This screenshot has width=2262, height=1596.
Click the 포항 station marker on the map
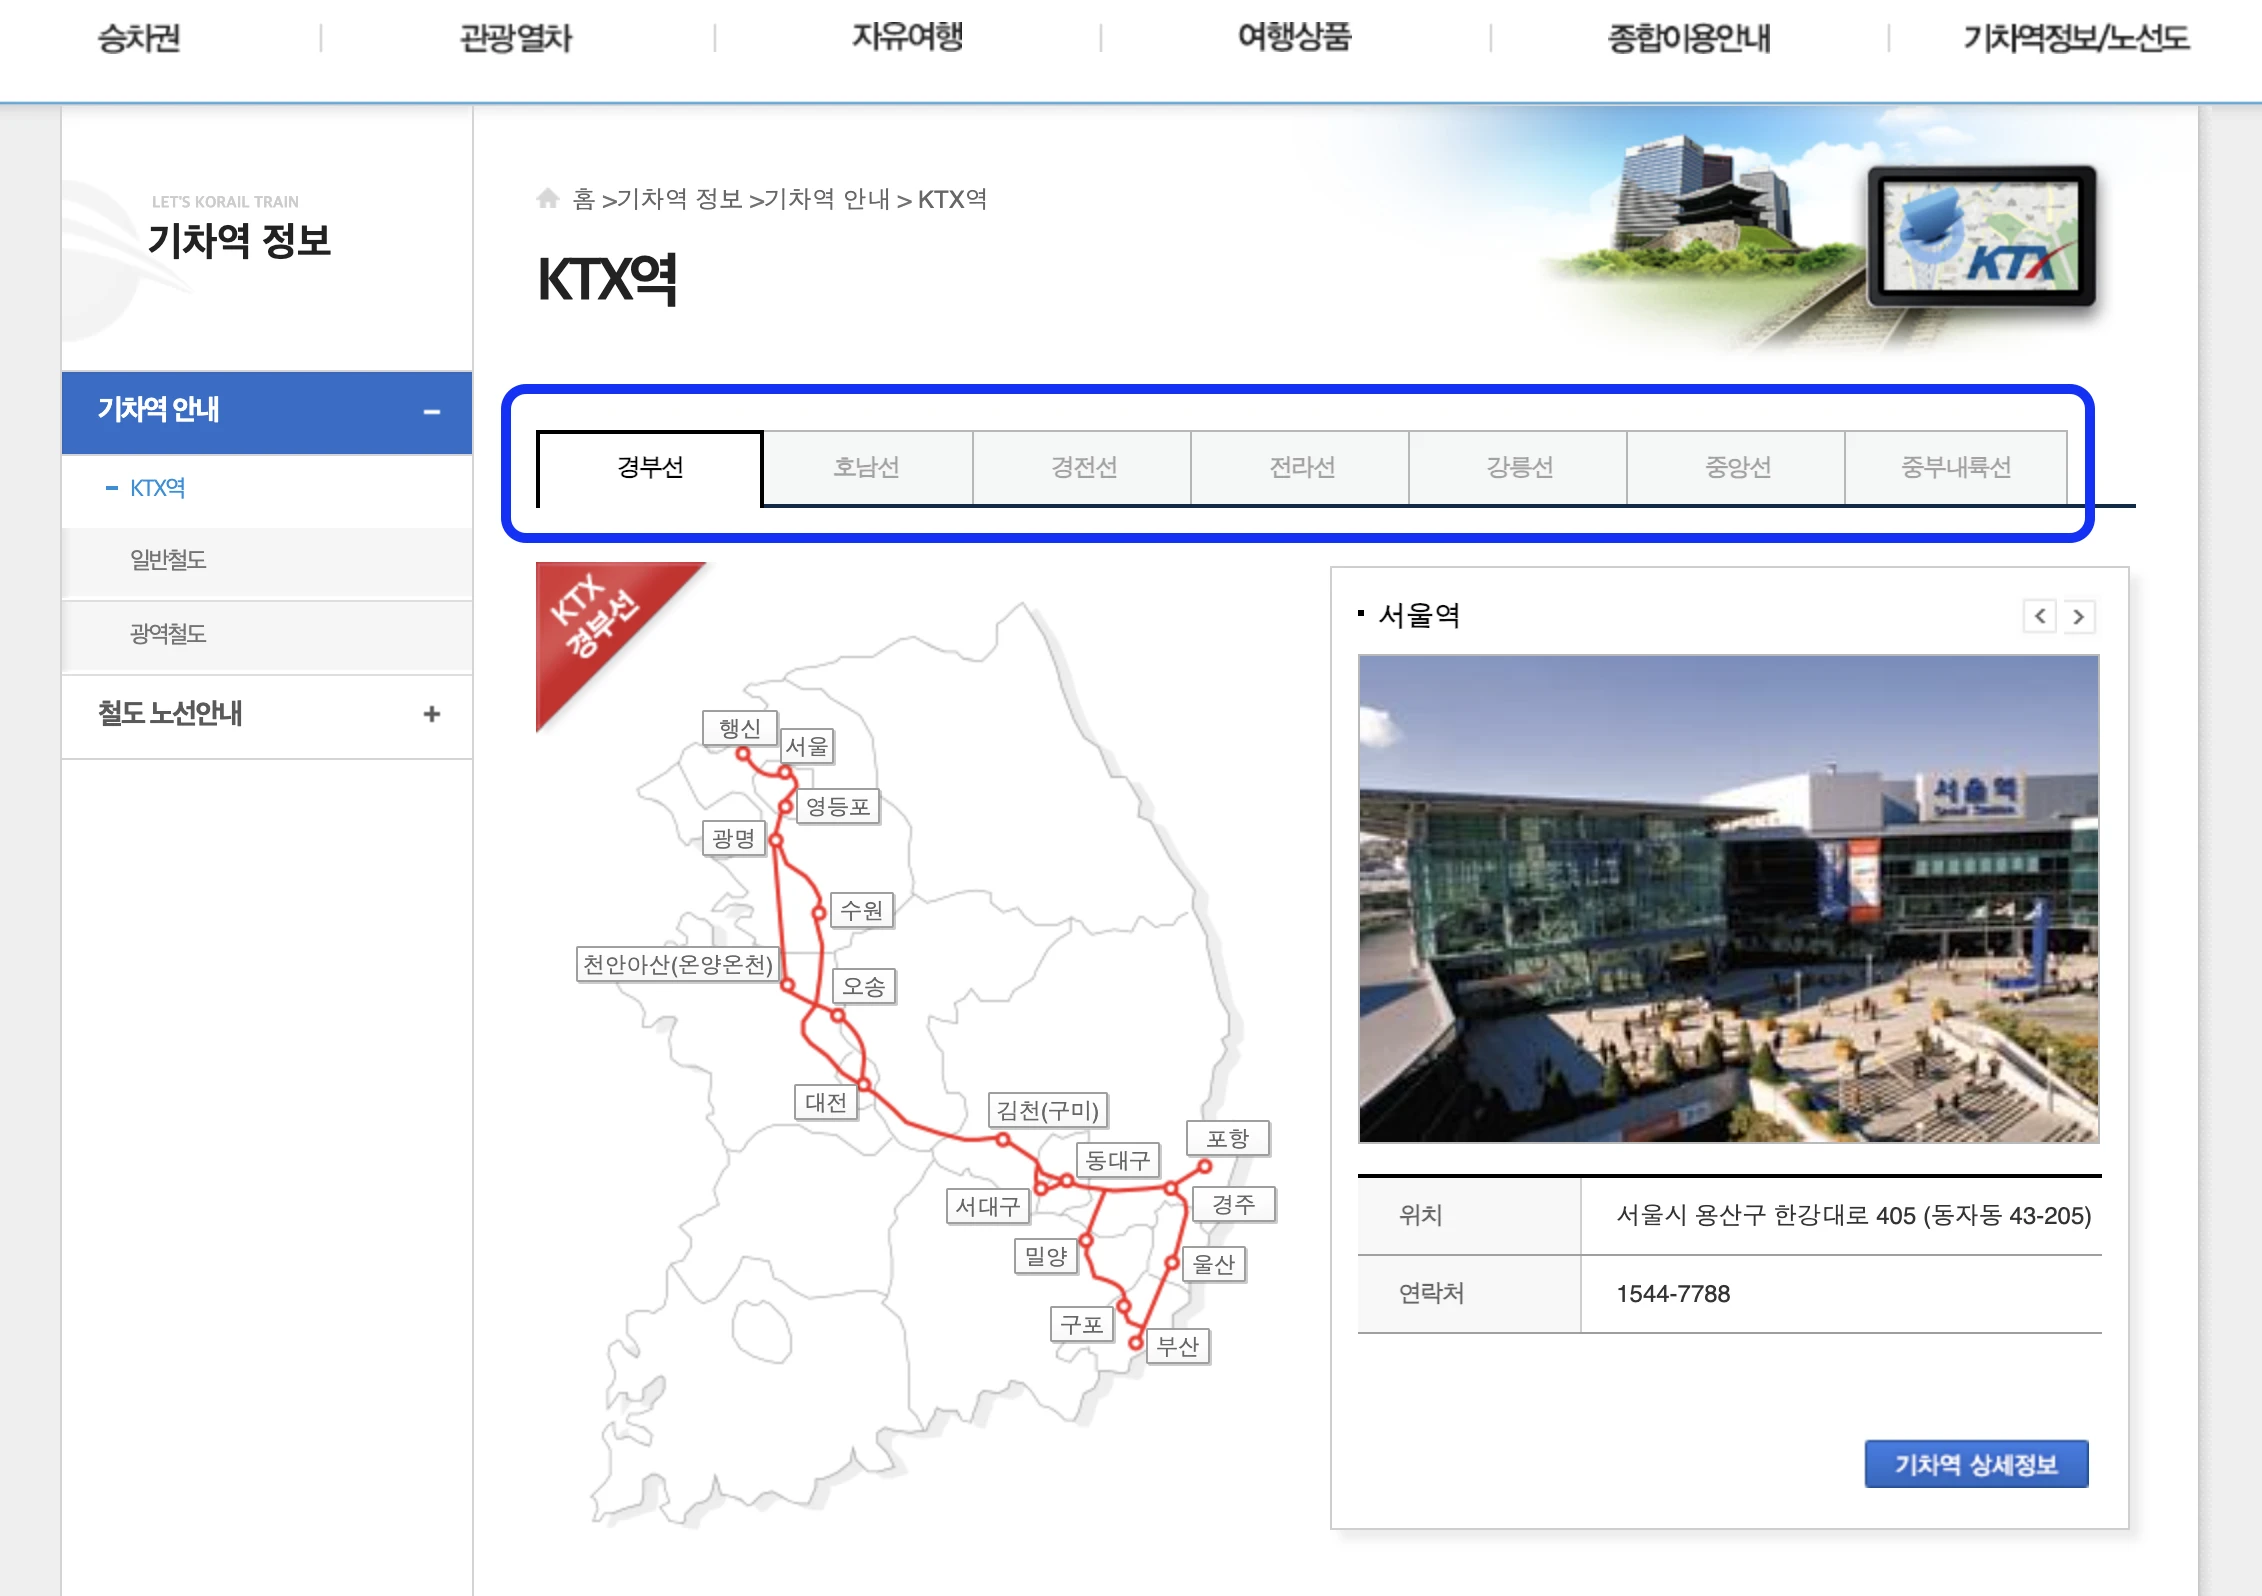coord(1230,1138)
